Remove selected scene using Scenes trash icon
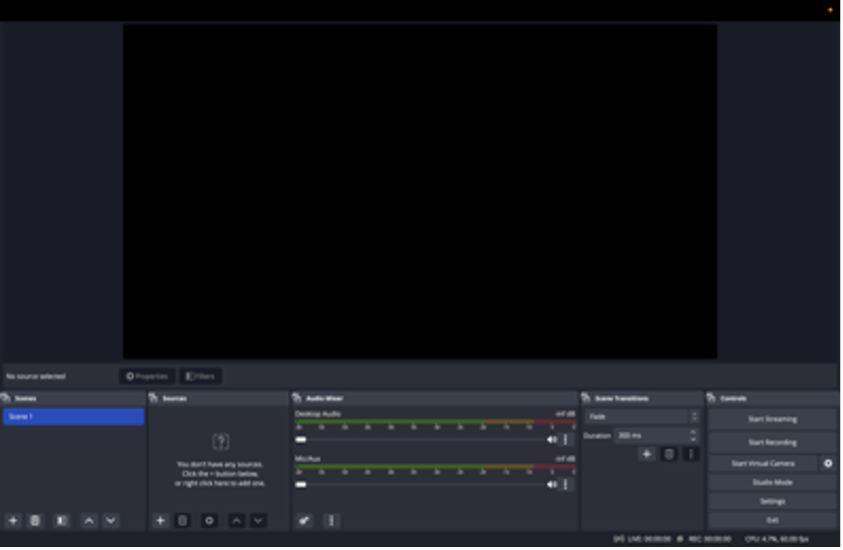This screenshot has width=843, height=550. [35, 522]
